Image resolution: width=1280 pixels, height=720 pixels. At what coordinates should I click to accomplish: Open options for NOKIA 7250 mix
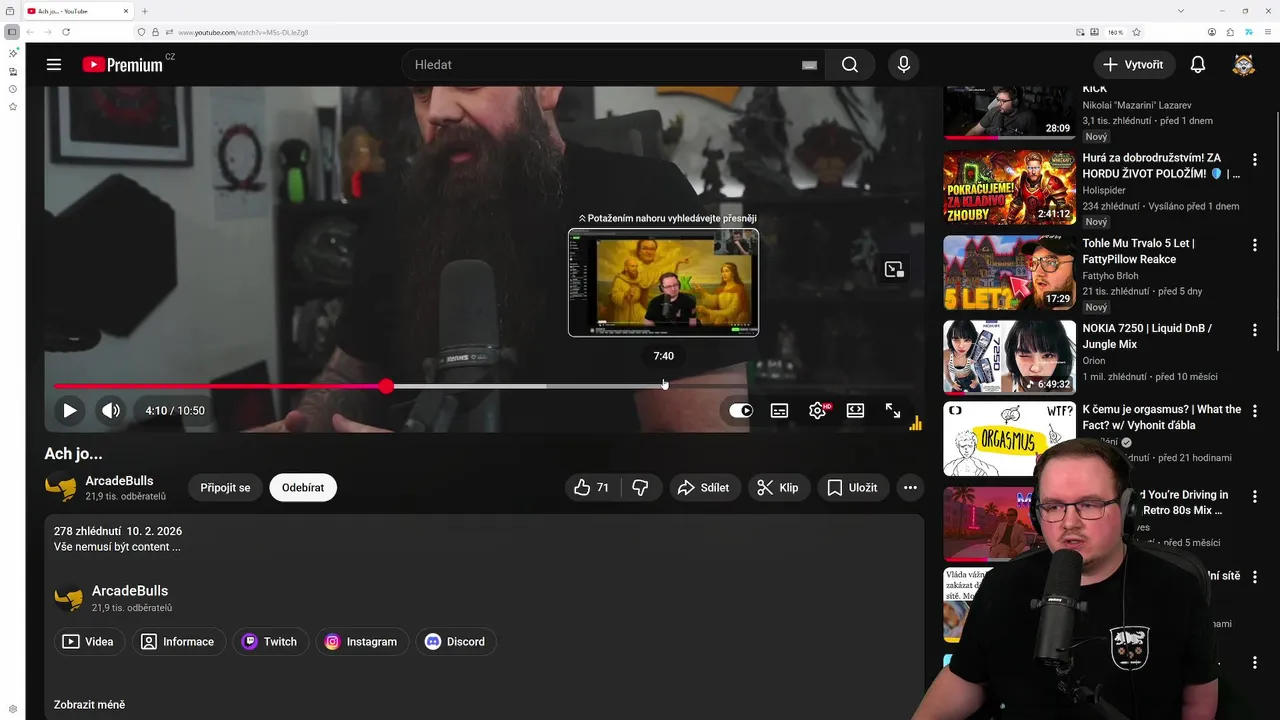pos(1255,330)
